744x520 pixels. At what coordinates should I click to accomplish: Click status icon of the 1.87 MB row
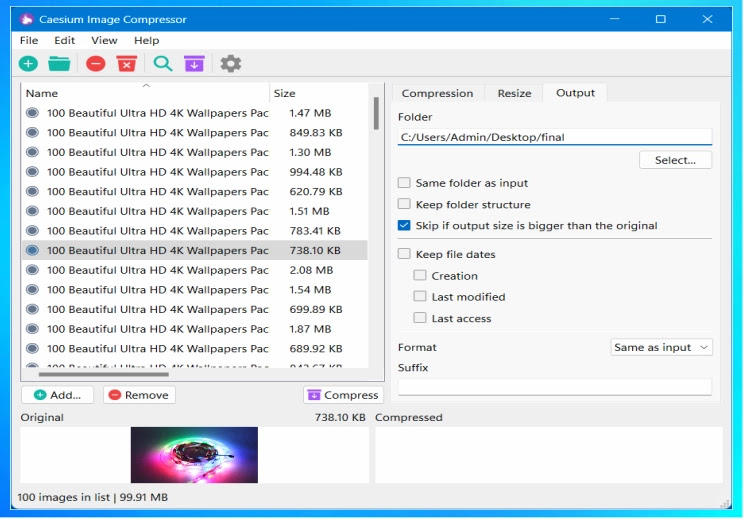(32, 329)
